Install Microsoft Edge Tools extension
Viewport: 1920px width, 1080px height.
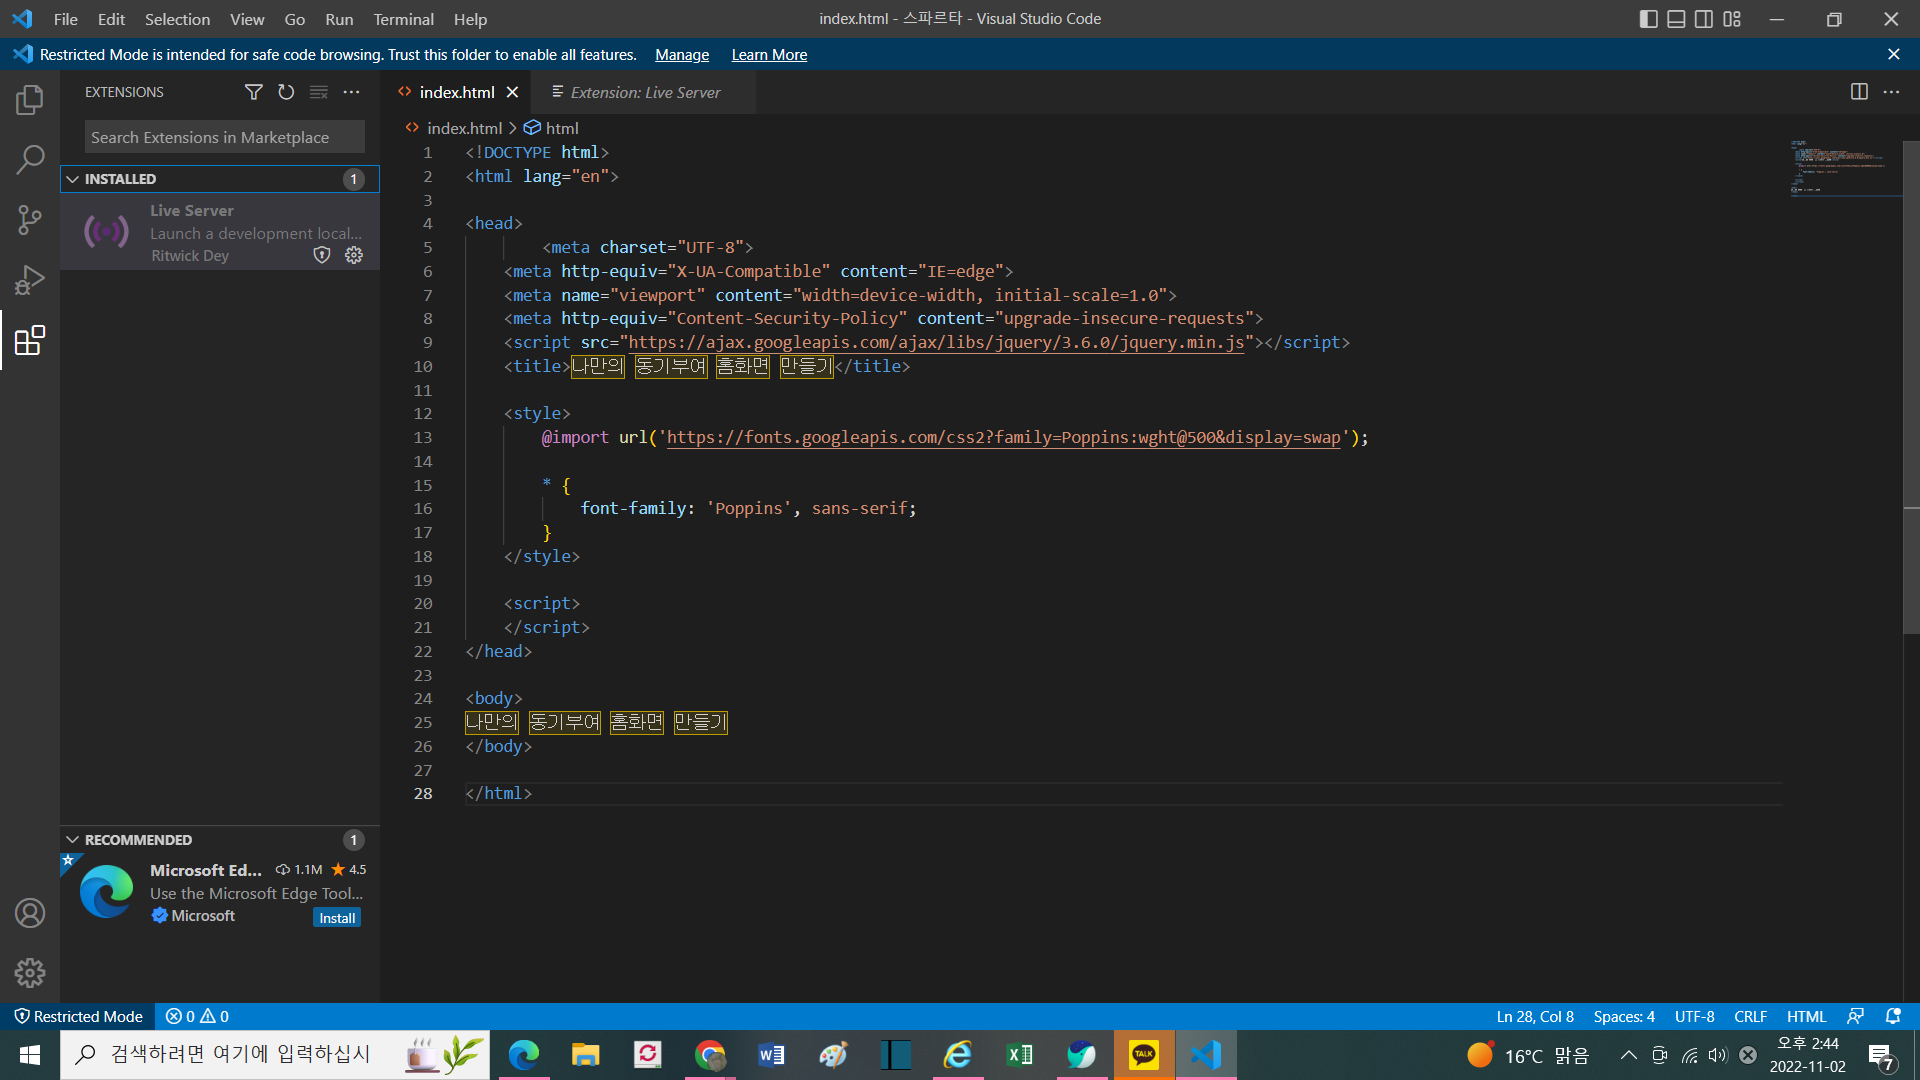click(337, 918)
